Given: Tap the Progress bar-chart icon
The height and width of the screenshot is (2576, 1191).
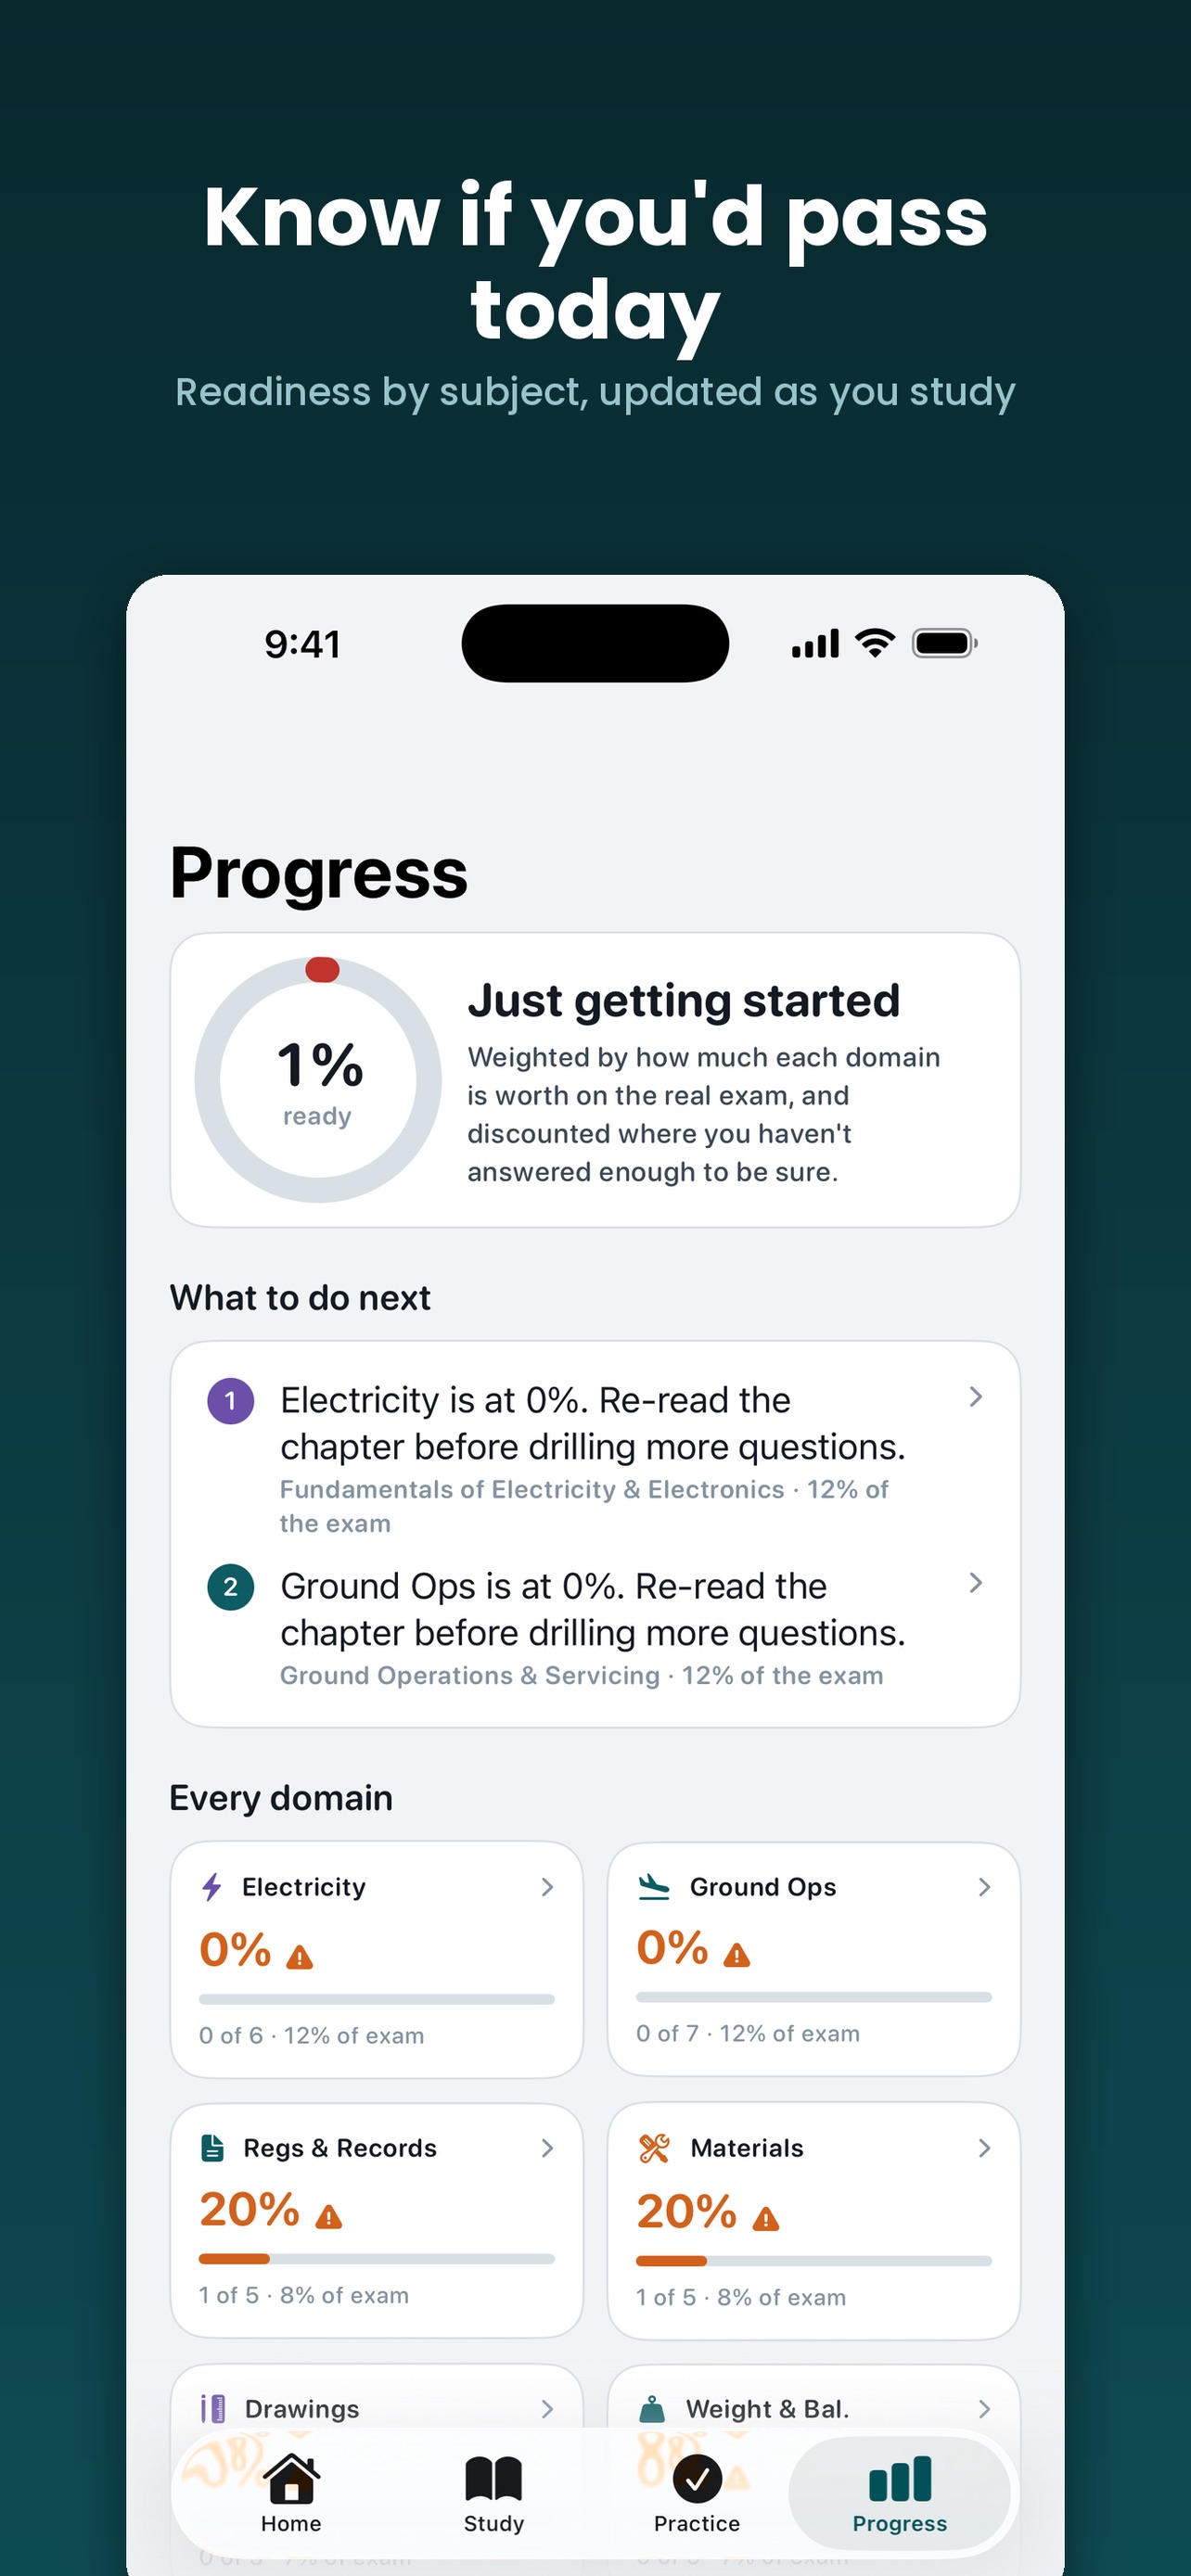Looking at the screenshot, I should tap(900, 2479).
